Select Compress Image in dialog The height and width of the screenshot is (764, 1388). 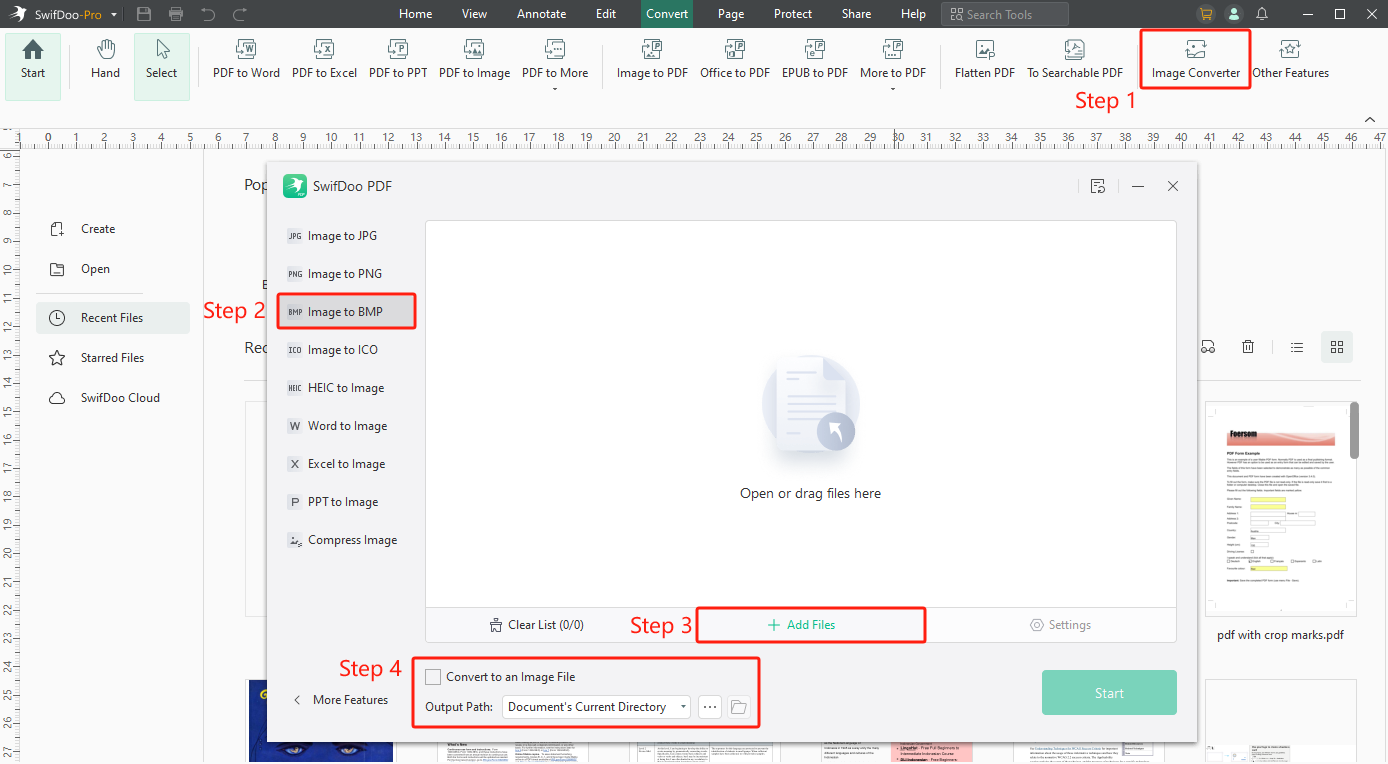[x=346, y=540]
